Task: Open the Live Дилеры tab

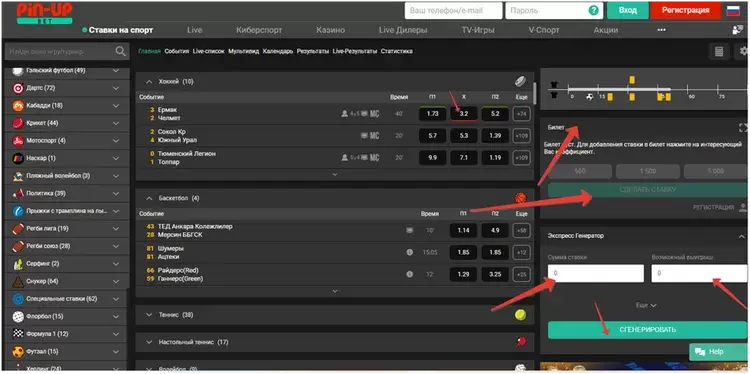Action: (403, 30)
